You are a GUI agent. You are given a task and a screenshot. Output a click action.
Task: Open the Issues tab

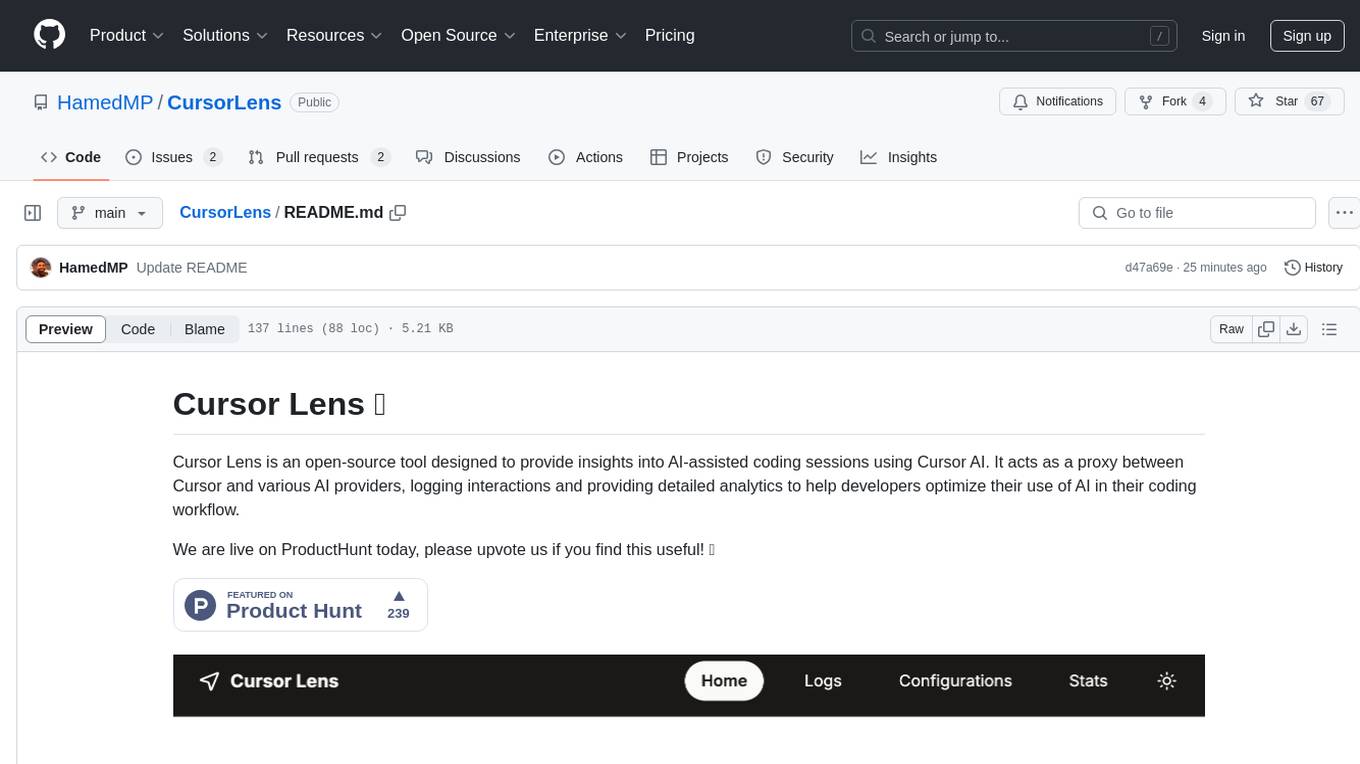pos(172,157)
